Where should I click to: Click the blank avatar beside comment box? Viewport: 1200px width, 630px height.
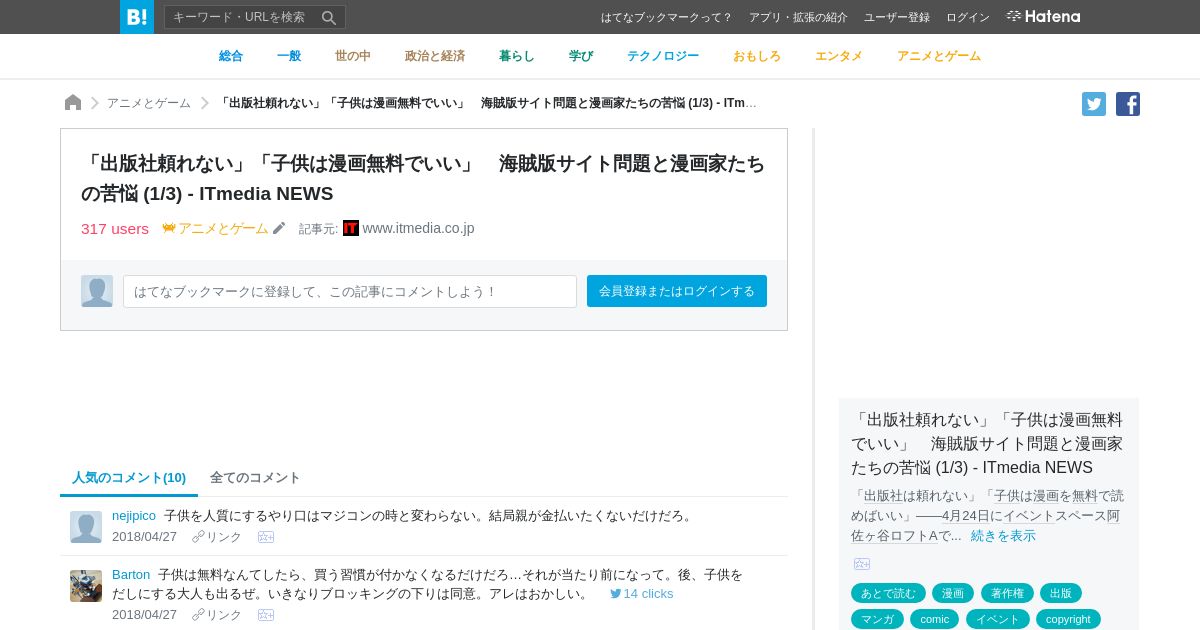[97, 291]
